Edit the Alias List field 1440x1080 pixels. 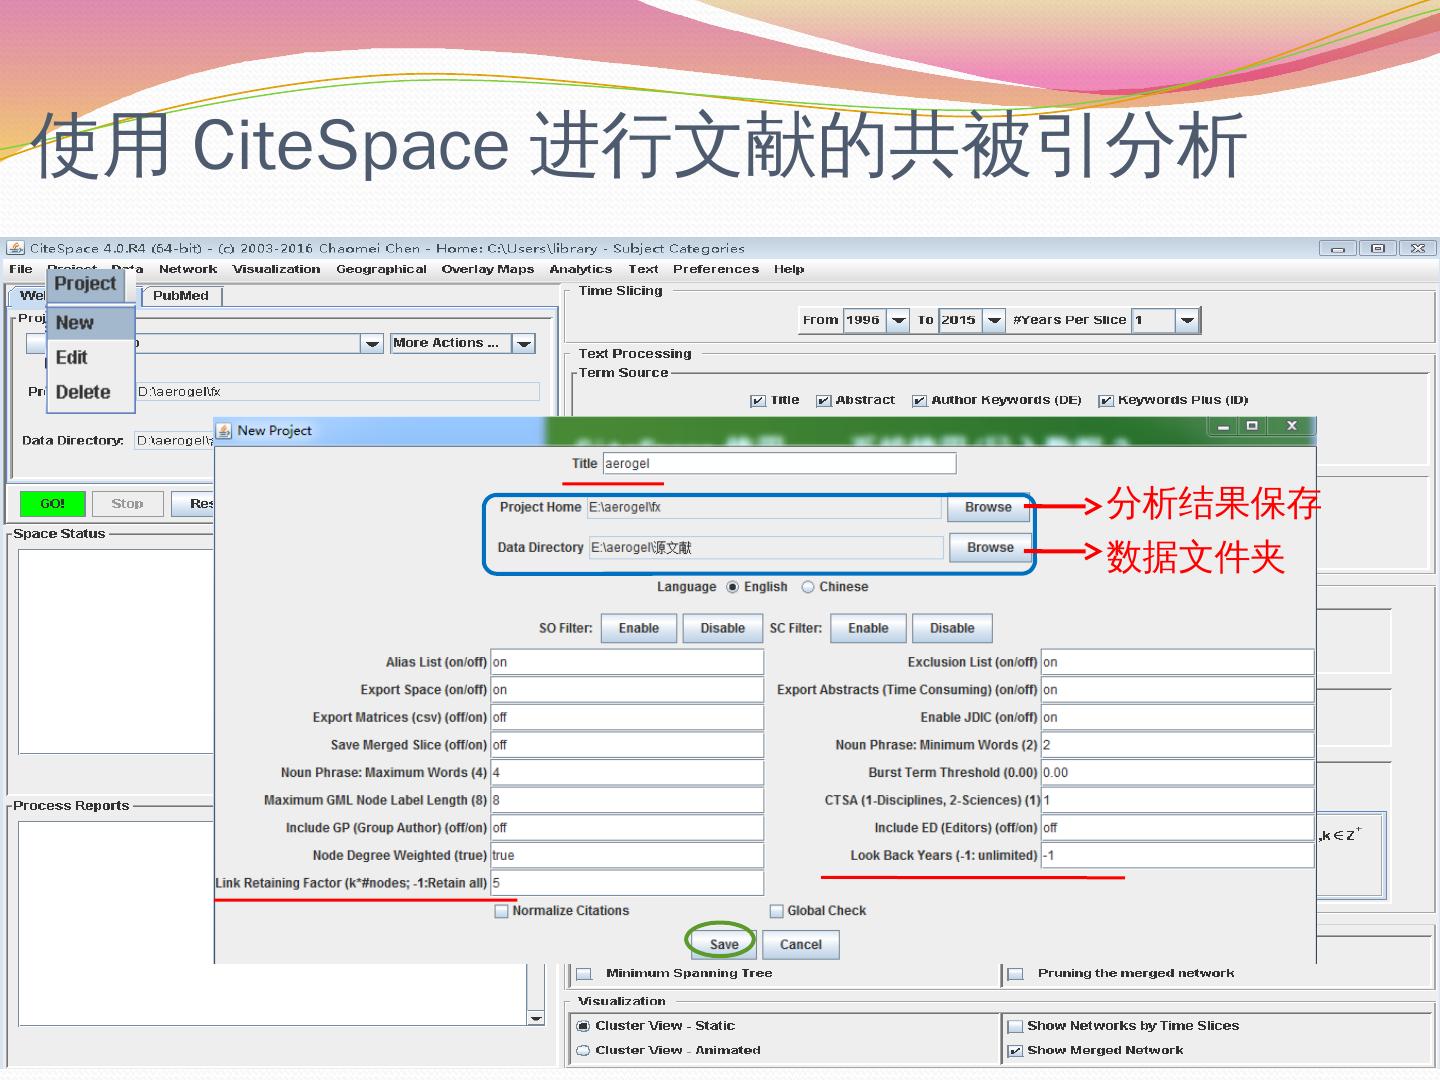627,662
